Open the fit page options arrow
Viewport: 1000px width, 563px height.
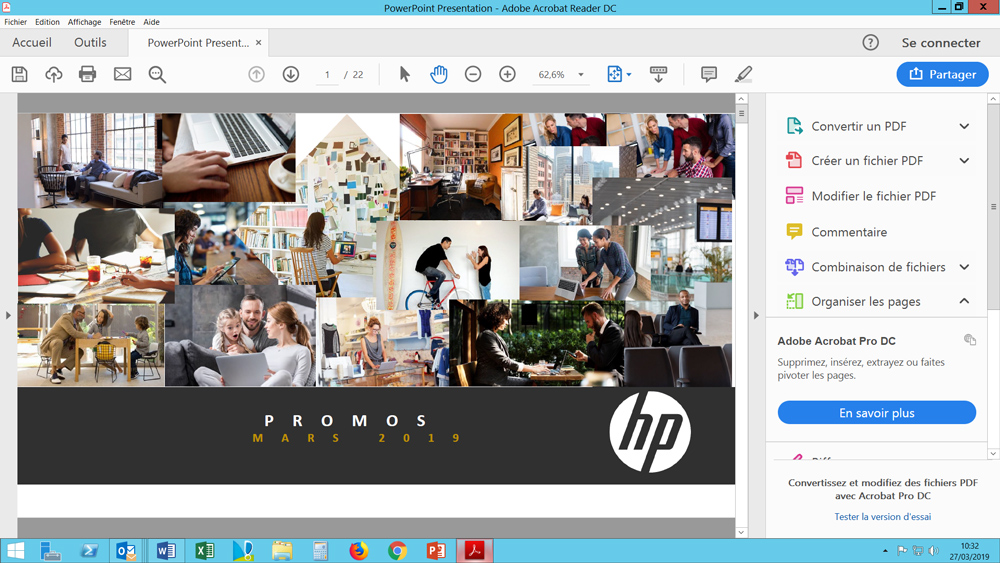629,75
